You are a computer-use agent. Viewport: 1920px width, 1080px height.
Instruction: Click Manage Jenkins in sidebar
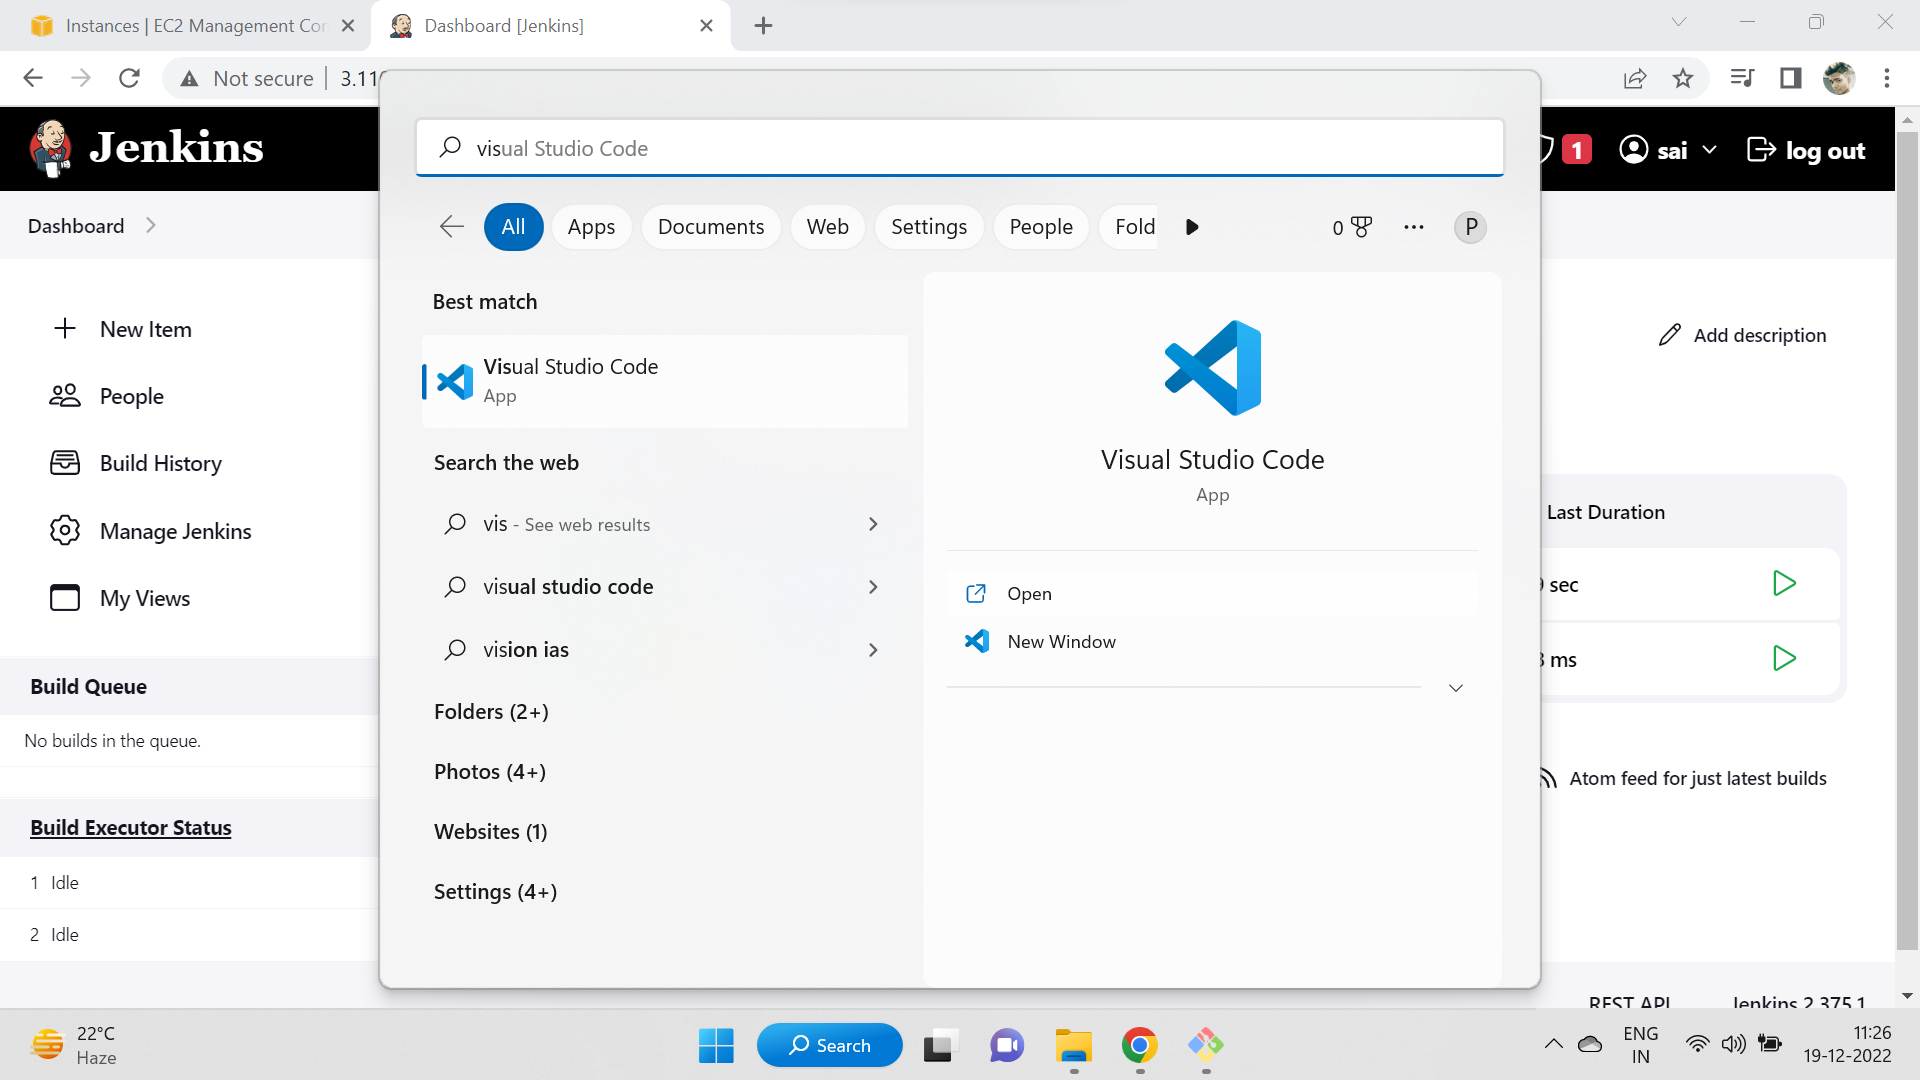[x=175, y=531]
